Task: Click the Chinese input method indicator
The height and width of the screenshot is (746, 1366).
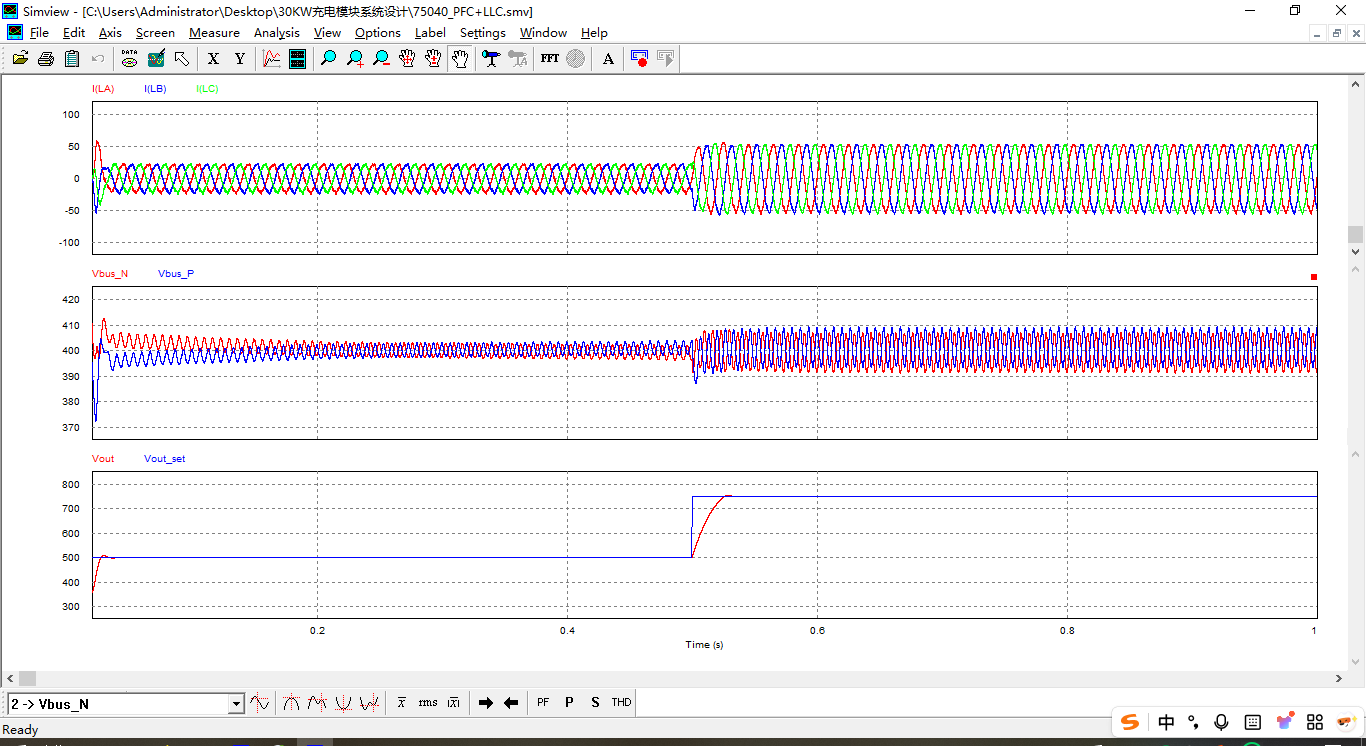Action: click(x=1166, y=722)
